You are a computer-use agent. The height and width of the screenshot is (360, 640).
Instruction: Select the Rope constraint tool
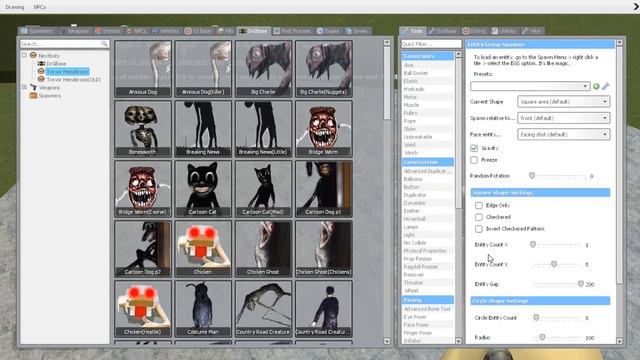[x=427, y=121]
